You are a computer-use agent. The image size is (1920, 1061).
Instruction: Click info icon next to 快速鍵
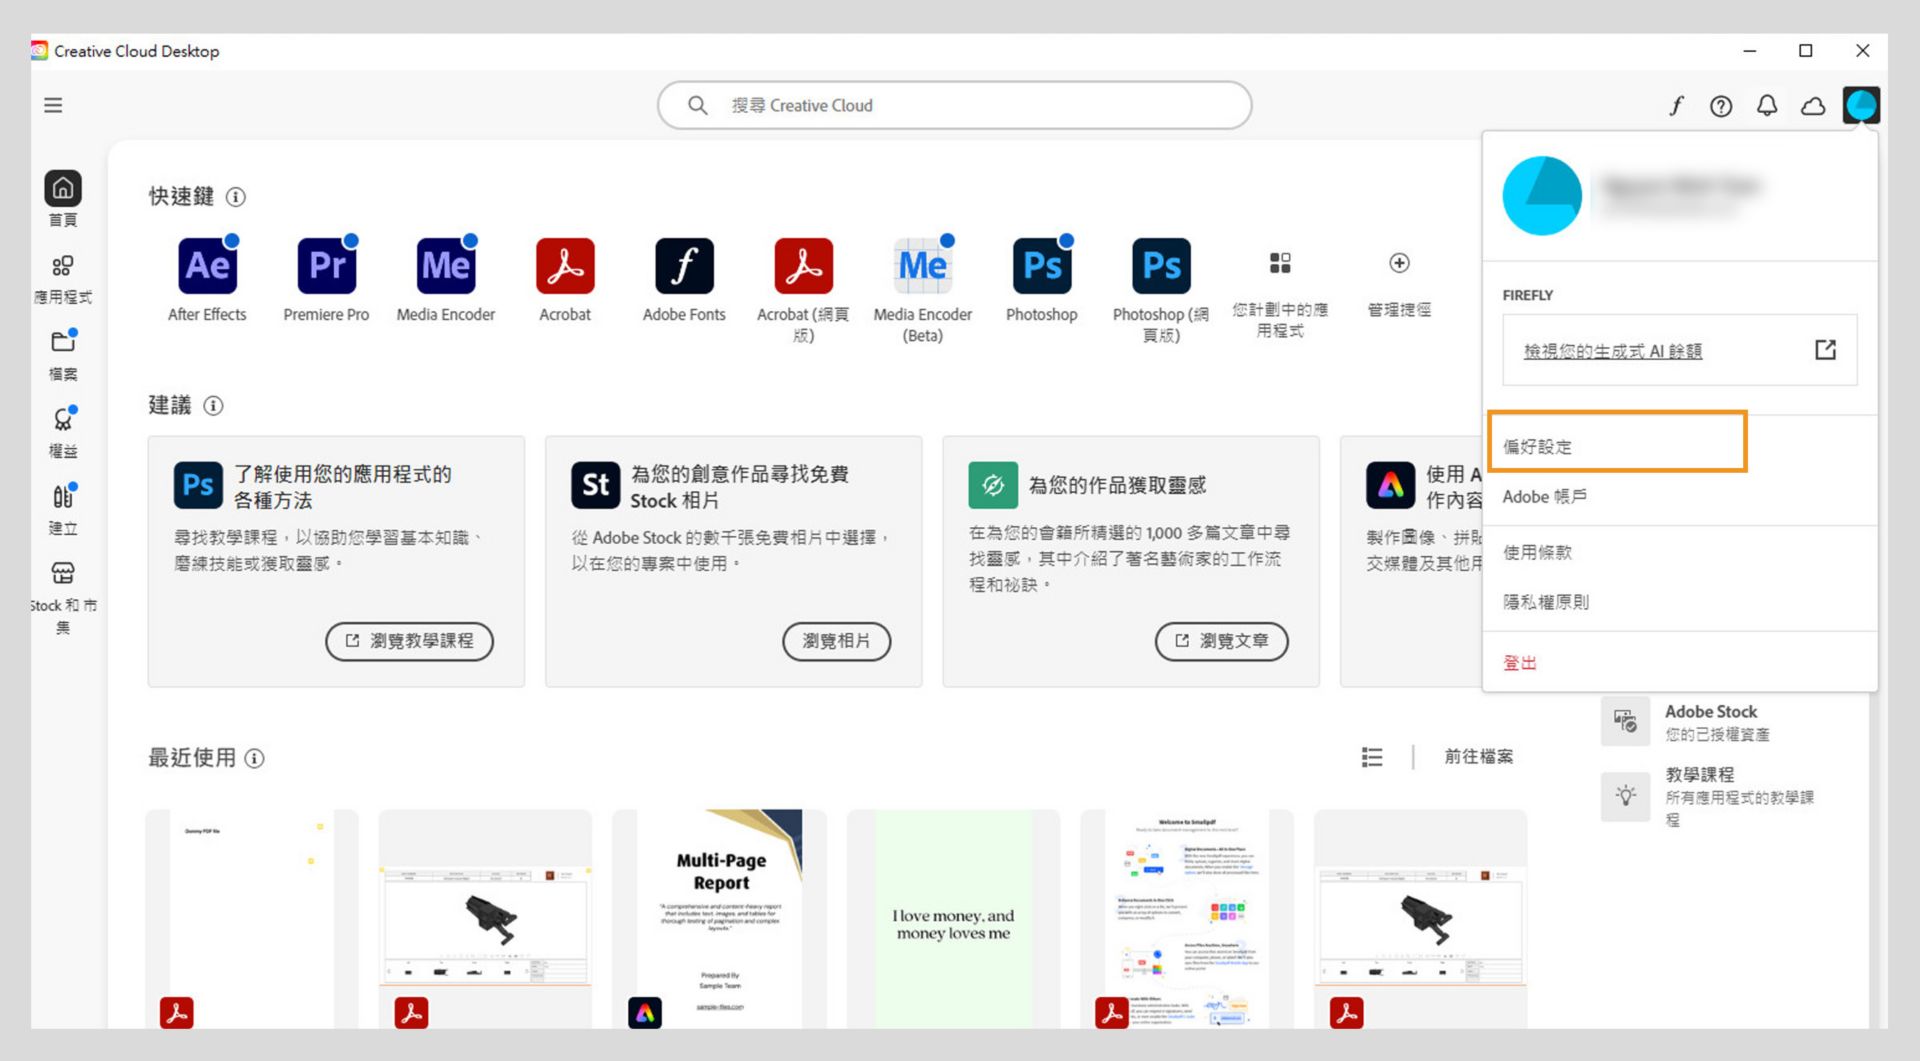(236, 197)
